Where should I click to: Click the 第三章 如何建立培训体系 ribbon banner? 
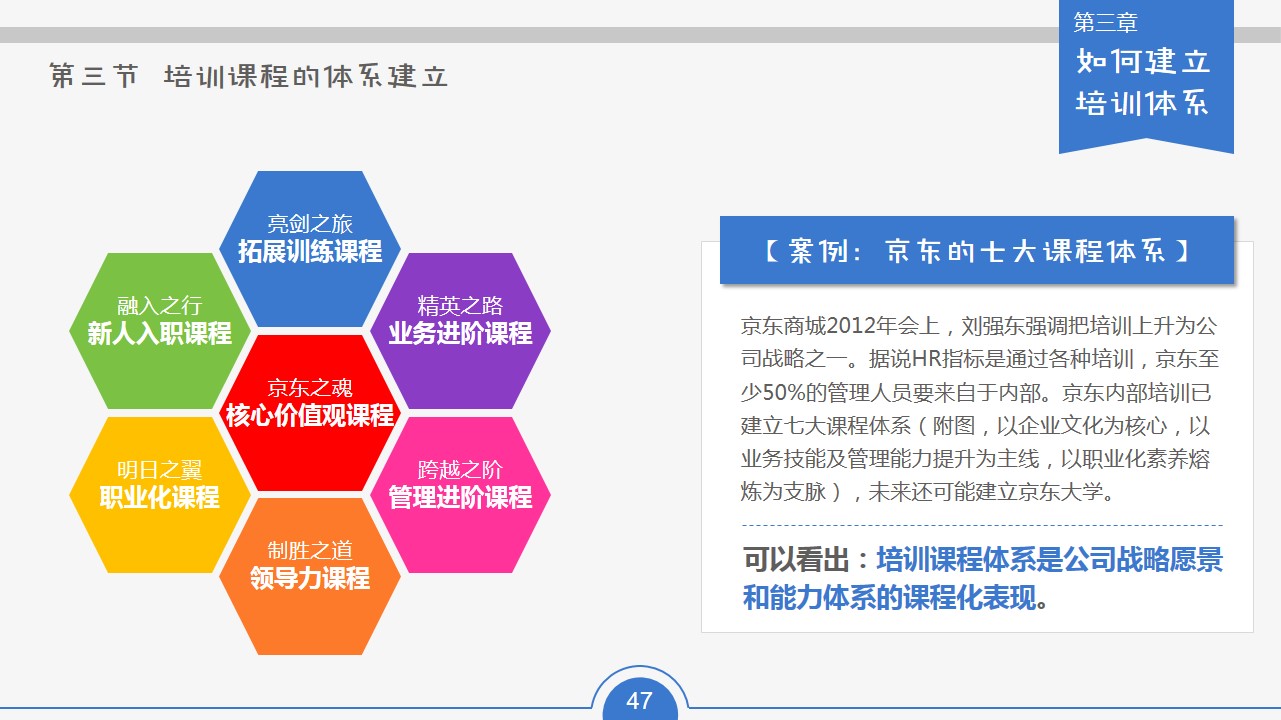point(1146,76)
